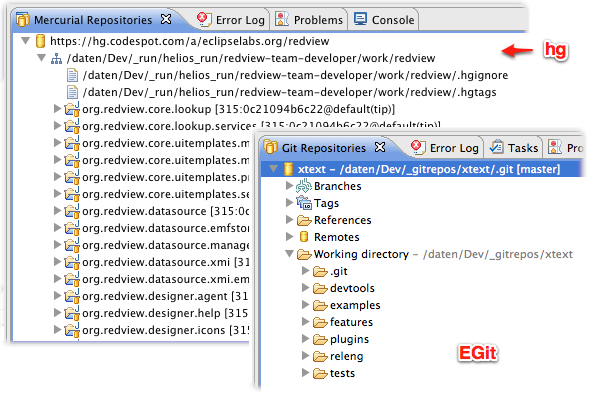Click the red Error Log icon in Mercurial panel
Viewport: 600px width, 400px height.
203,19
